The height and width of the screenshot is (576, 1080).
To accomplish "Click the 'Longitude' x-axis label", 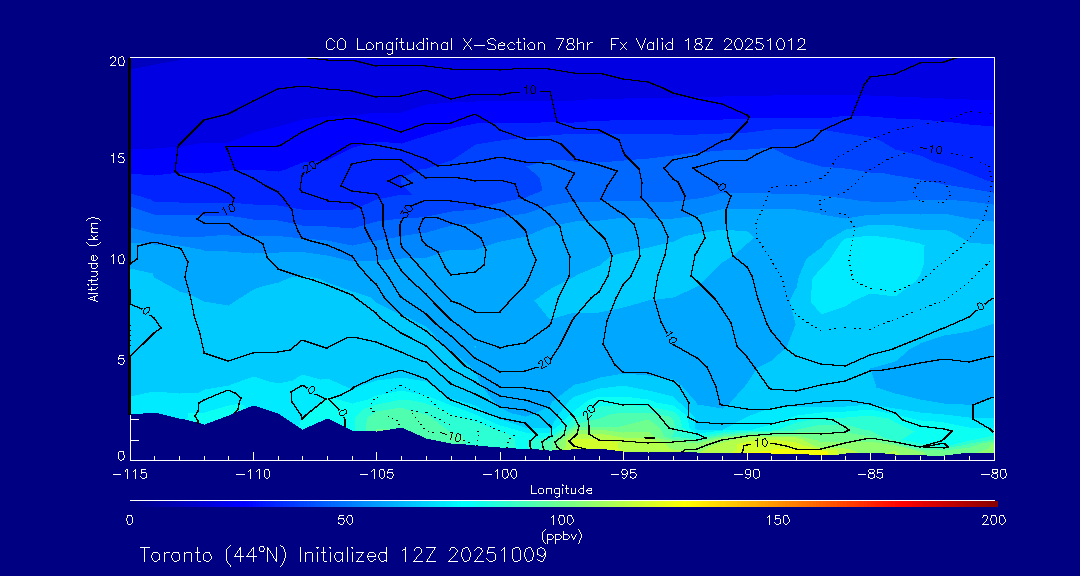I will click(561, 490).
